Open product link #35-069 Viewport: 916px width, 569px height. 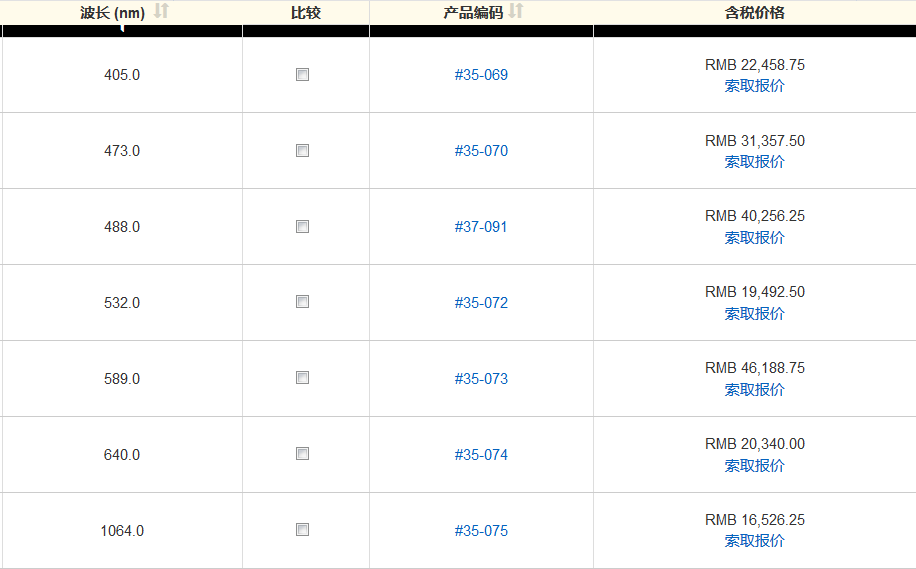tap(481, 75)
